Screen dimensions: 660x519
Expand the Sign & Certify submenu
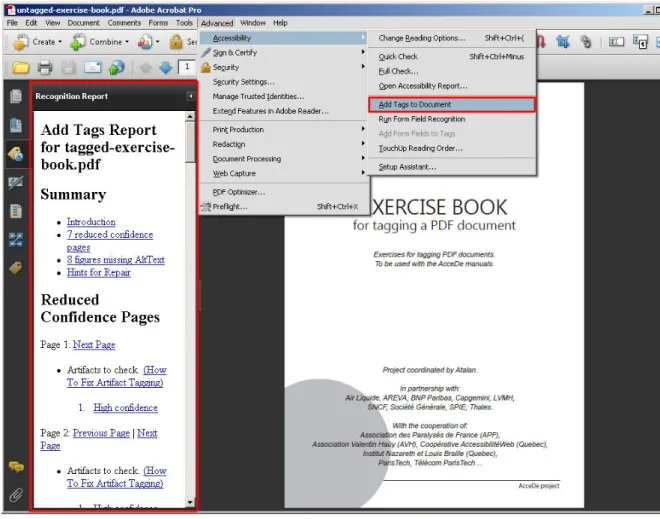point(363,52)
